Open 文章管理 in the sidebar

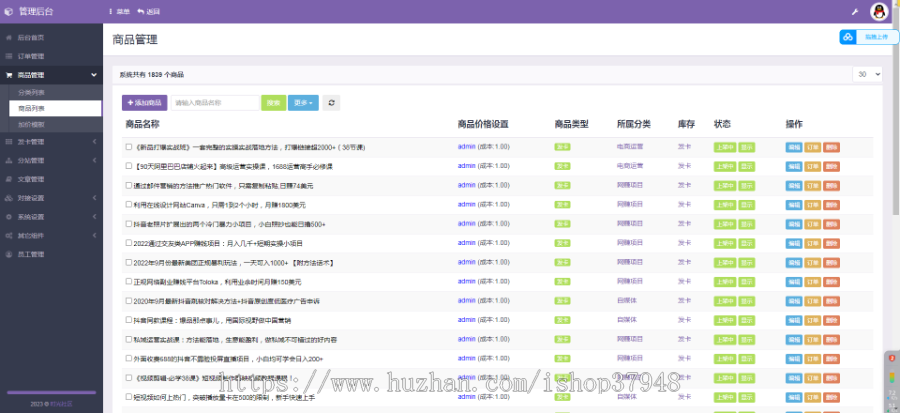tap(30, 180)
